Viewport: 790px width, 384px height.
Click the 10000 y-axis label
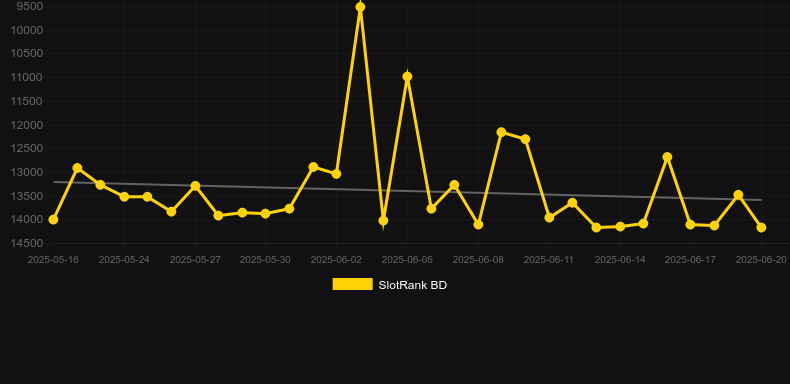27,30
